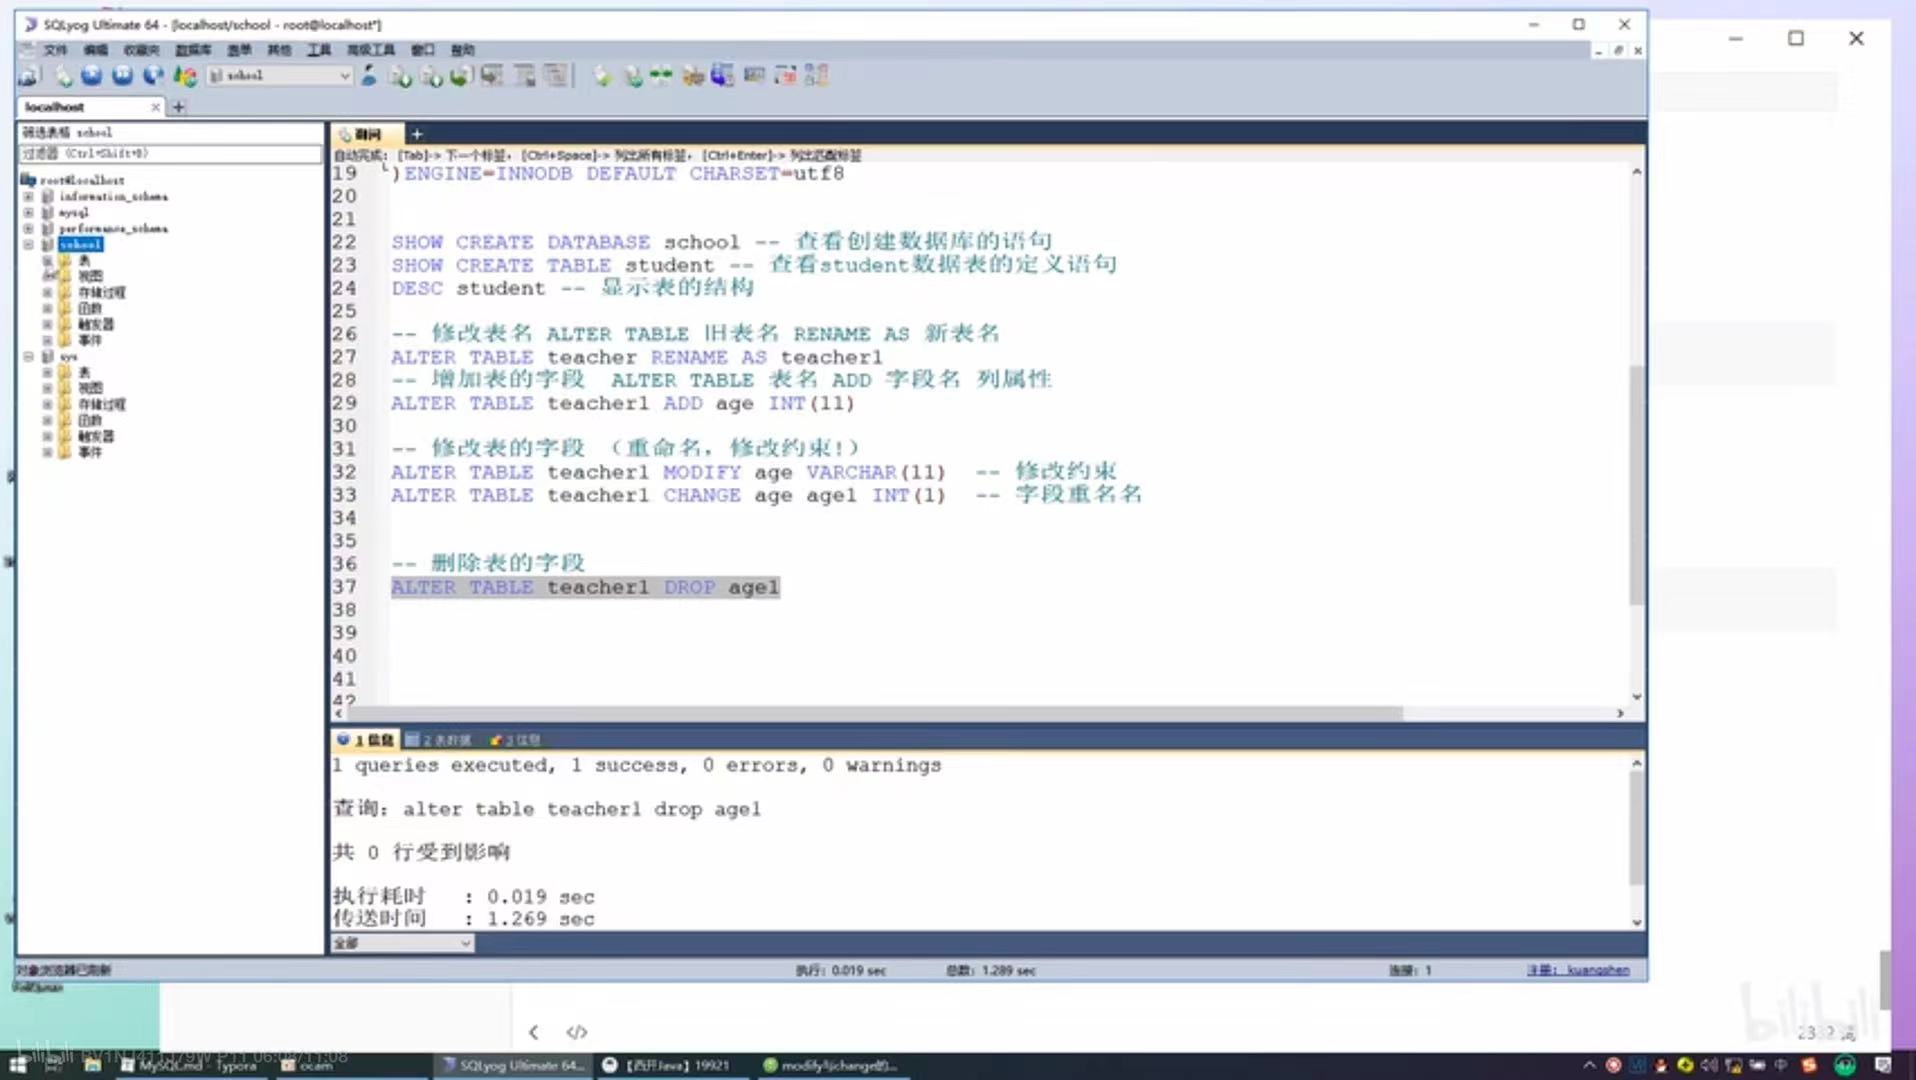
Task: Click the new connection toolbar icon
Action: point(27,75)
